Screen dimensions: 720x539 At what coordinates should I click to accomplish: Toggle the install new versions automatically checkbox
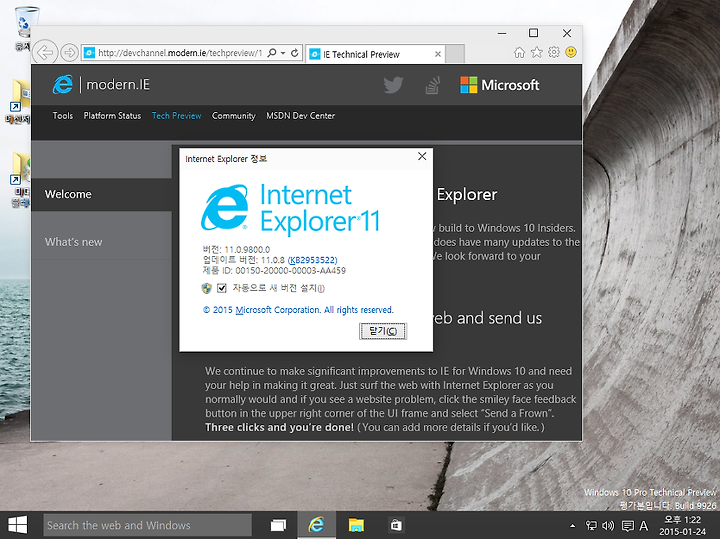[222, 288]
